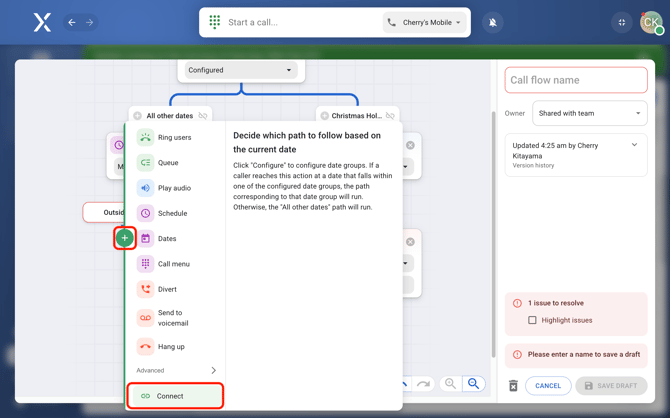Open the user avatar in the top right
Screen dimensions: 670x418
tap(651, 22)
